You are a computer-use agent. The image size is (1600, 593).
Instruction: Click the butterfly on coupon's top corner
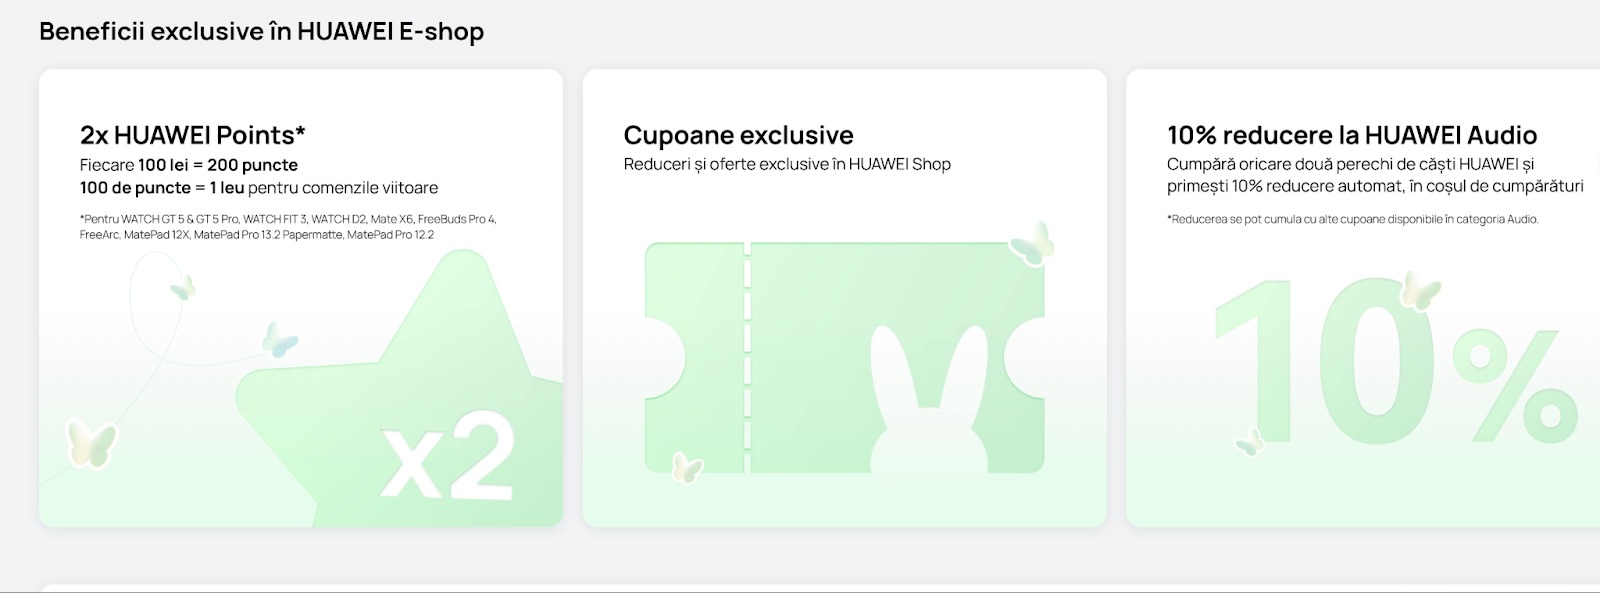point(1032,243)
